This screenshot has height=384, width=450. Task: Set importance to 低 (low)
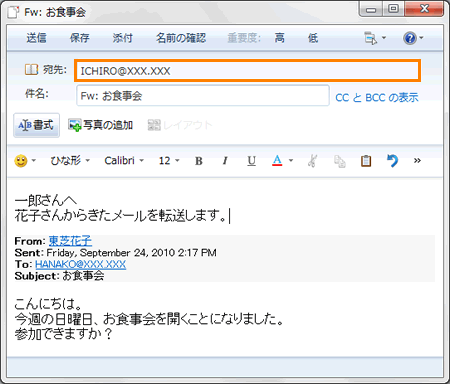pos(313,38)
